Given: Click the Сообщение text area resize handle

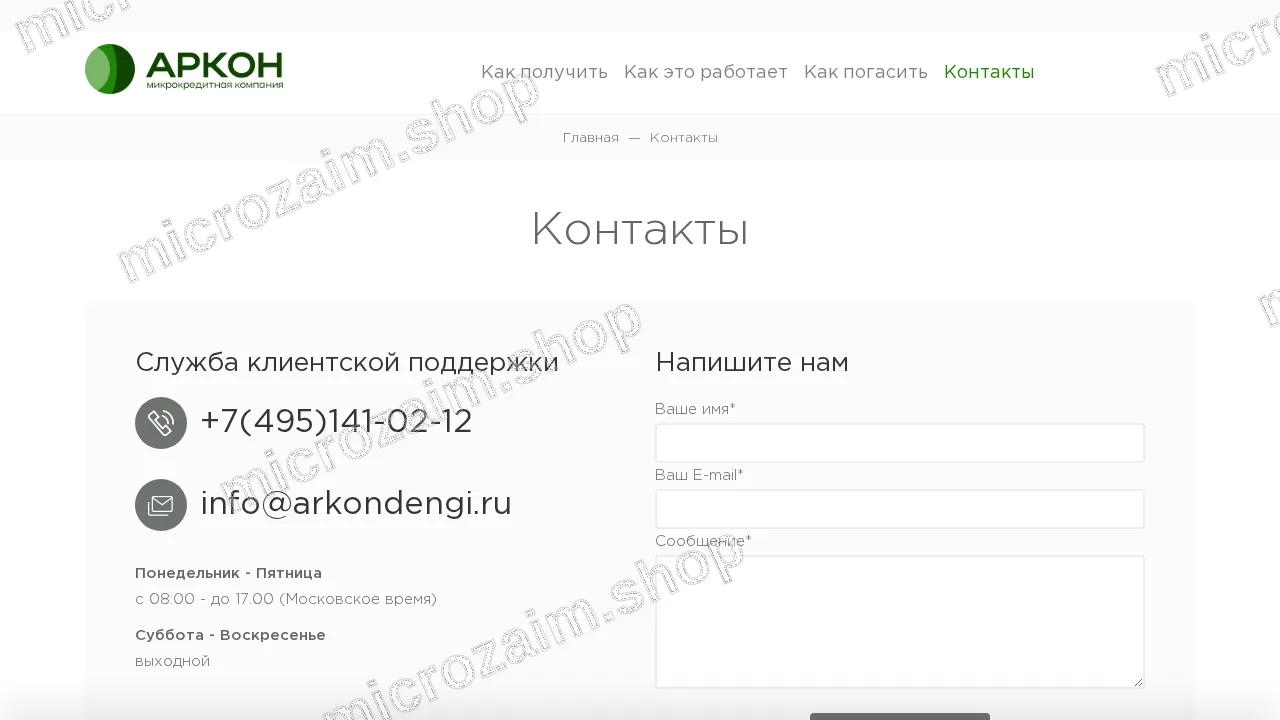Looking at the screenshot, I should (1137, 681).
